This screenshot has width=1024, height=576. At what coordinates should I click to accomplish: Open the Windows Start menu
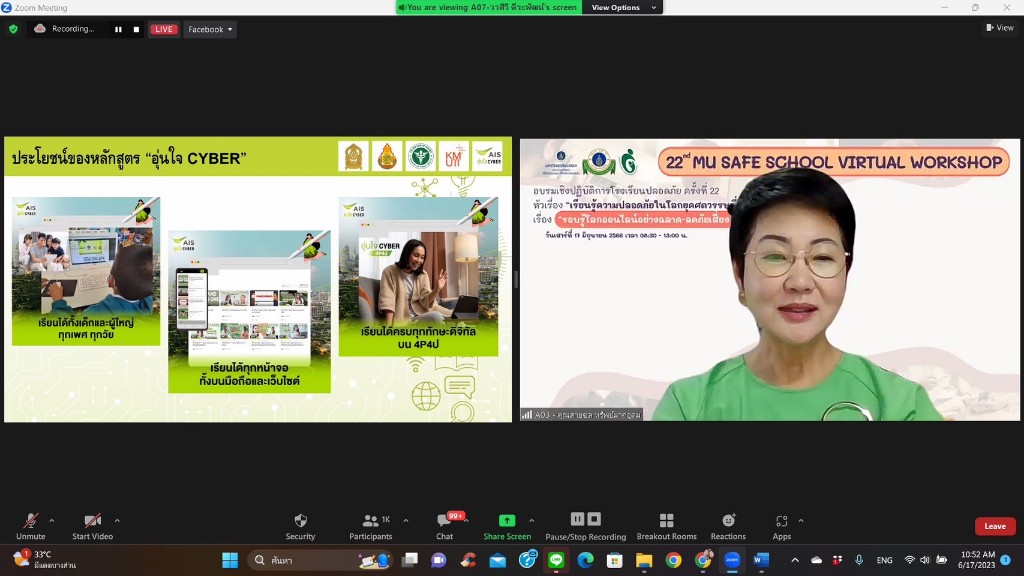(x=230, y=560)
